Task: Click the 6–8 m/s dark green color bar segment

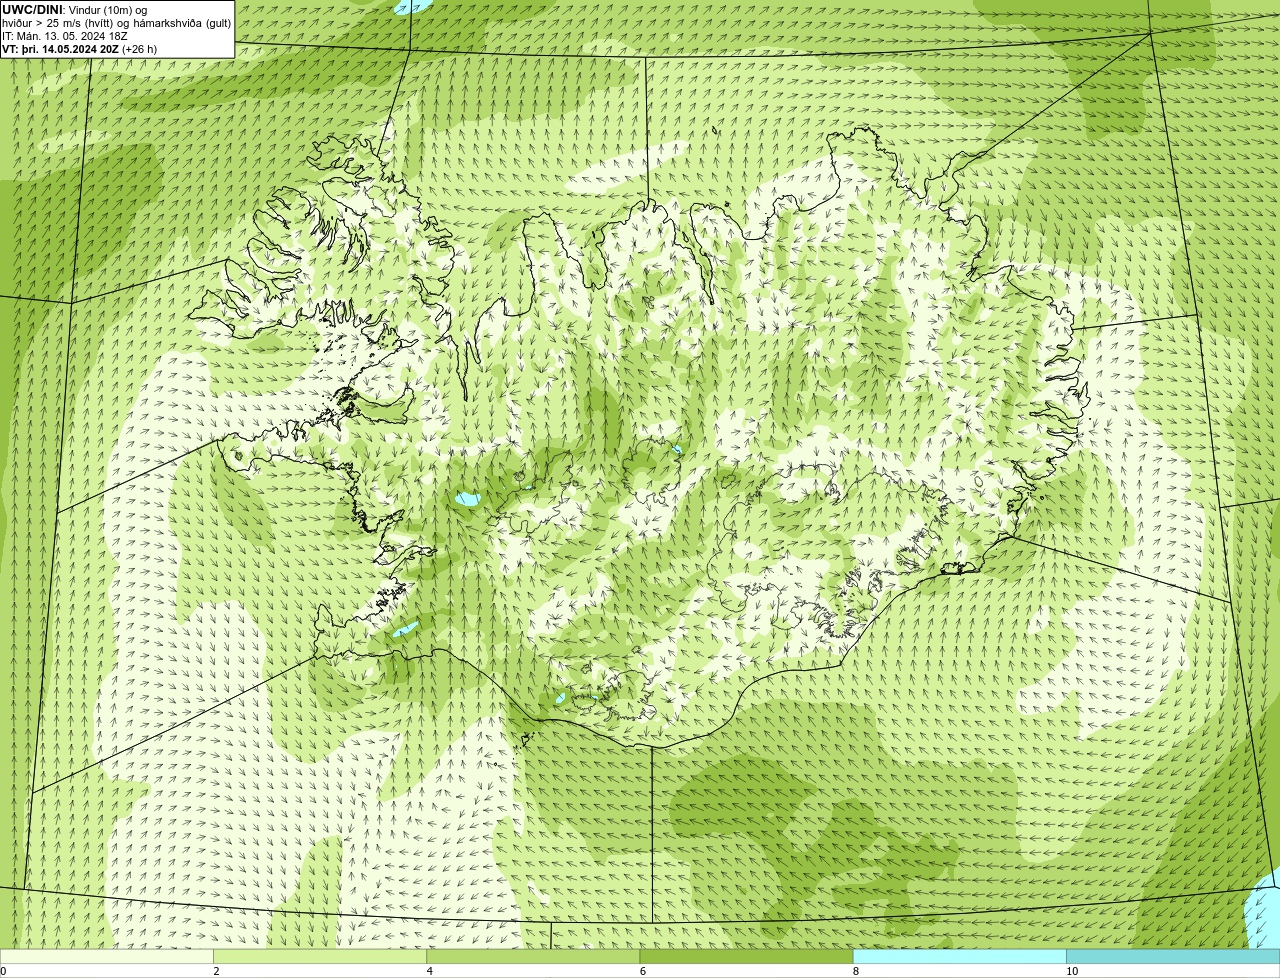Action: click(746, 957)
